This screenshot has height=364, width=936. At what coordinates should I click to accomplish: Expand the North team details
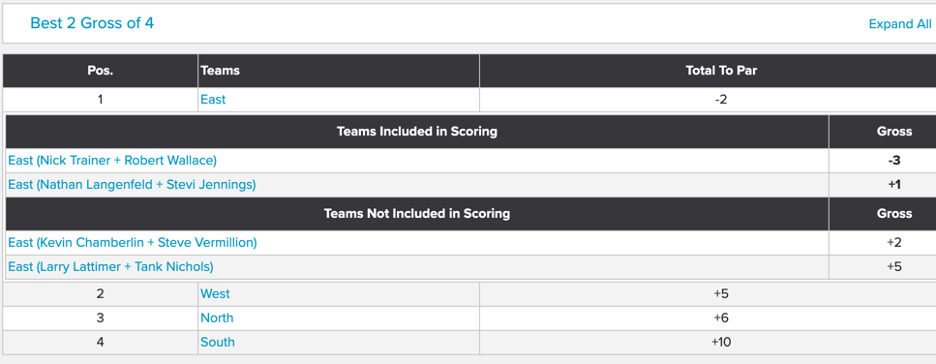pos(217,318)
